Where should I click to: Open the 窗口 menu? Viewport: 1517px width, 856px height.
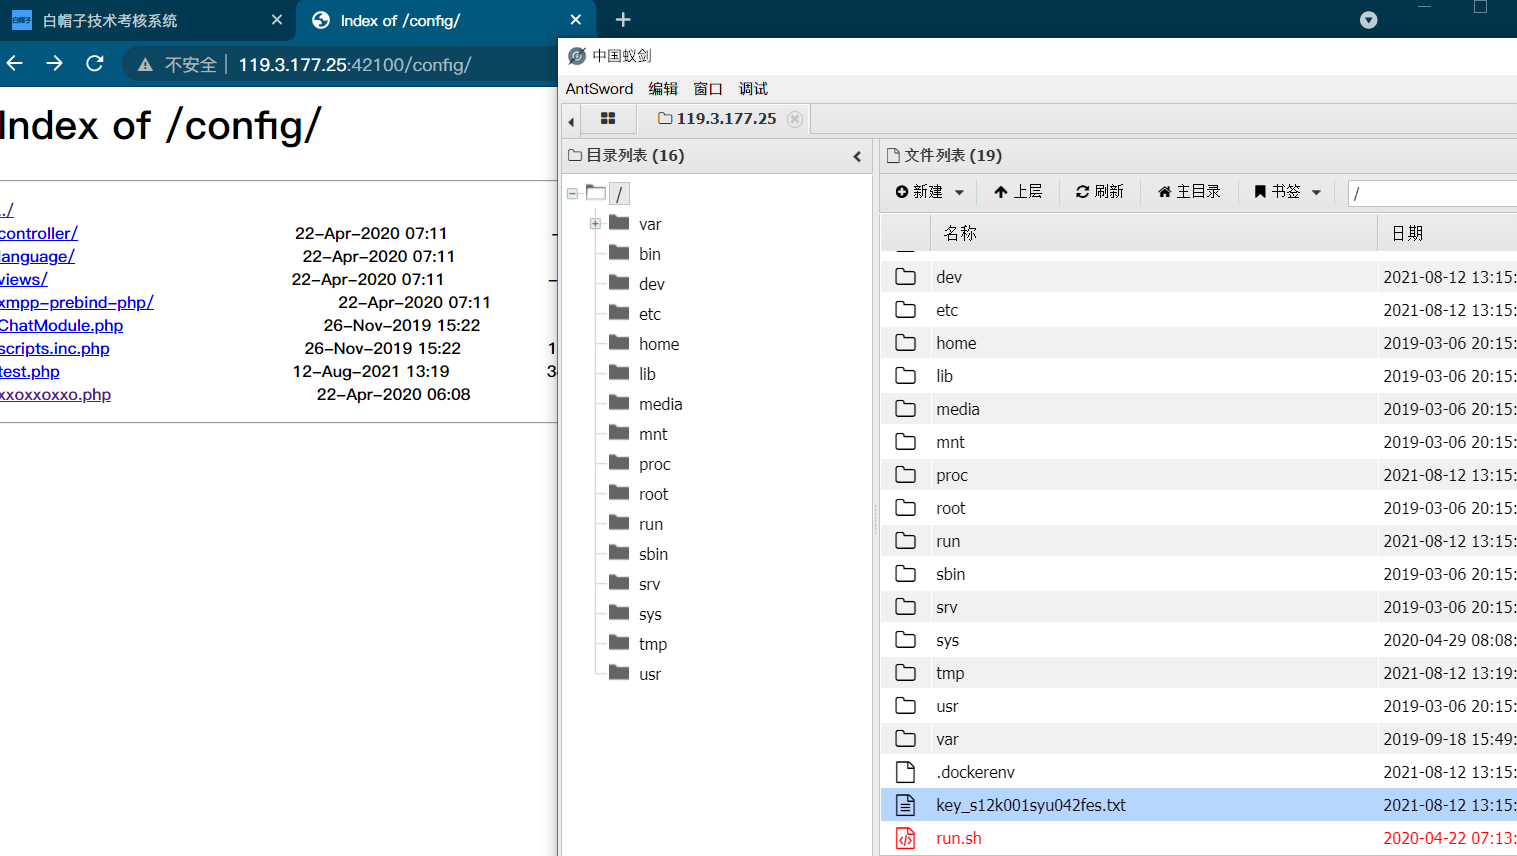[x=708, y=89]
